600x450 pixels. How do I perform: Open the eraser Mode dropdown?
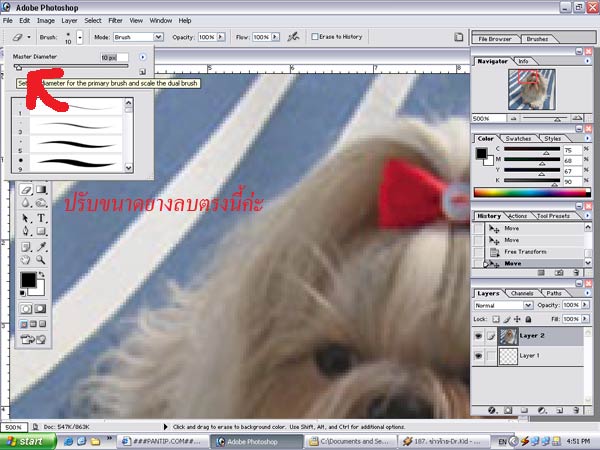(x=158, y=37)
